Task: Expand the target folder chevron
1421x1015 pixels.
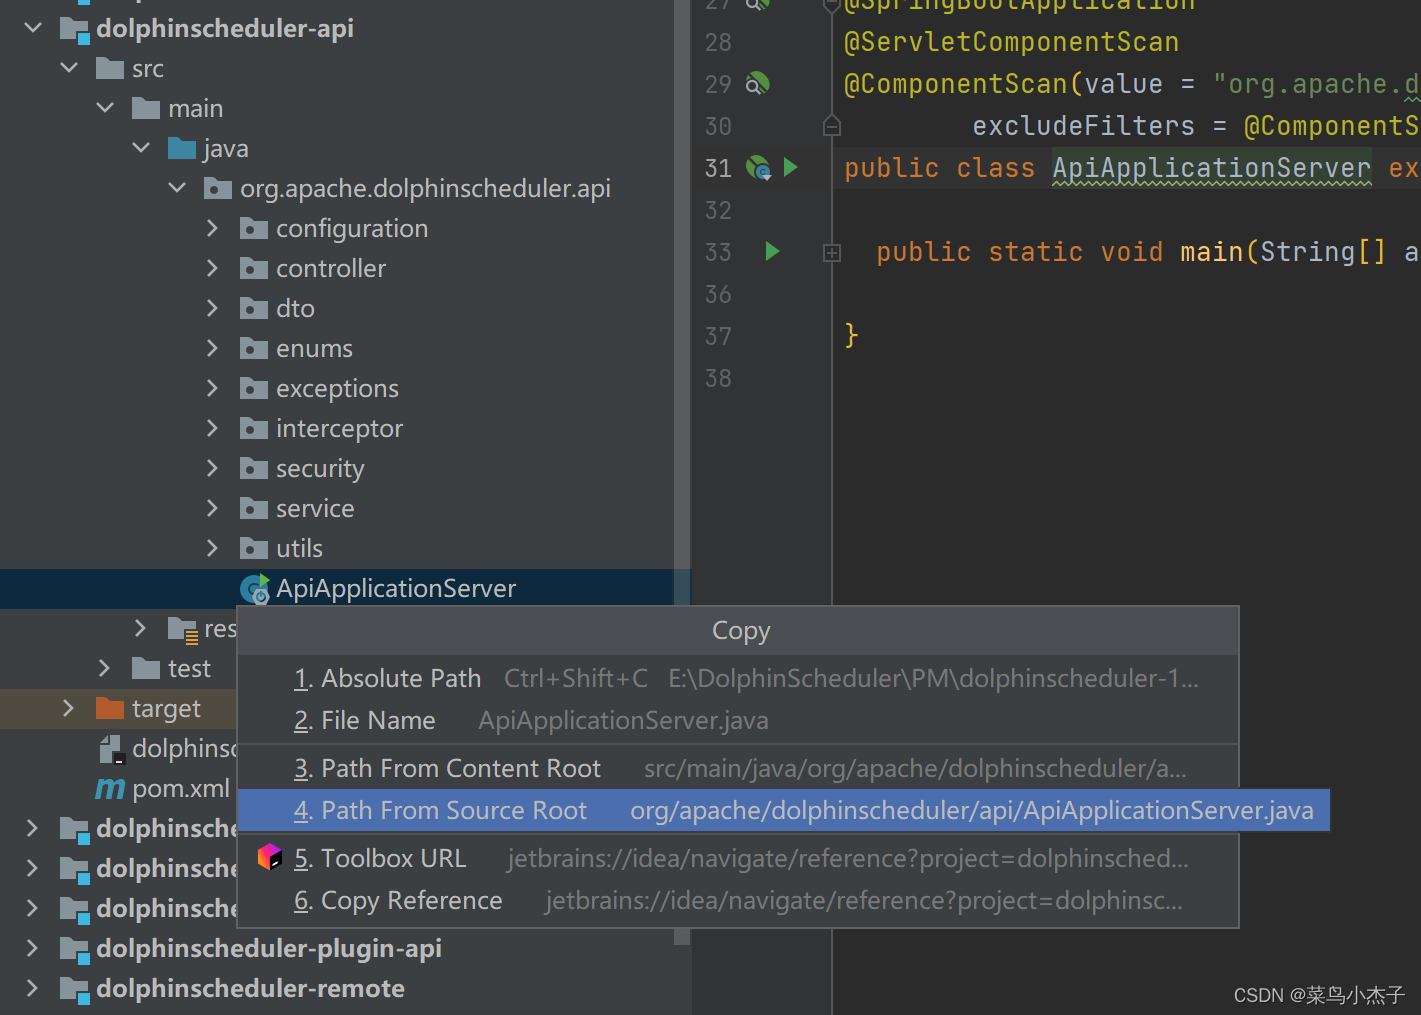Action: pyautogui.click(x=68, y=708)
